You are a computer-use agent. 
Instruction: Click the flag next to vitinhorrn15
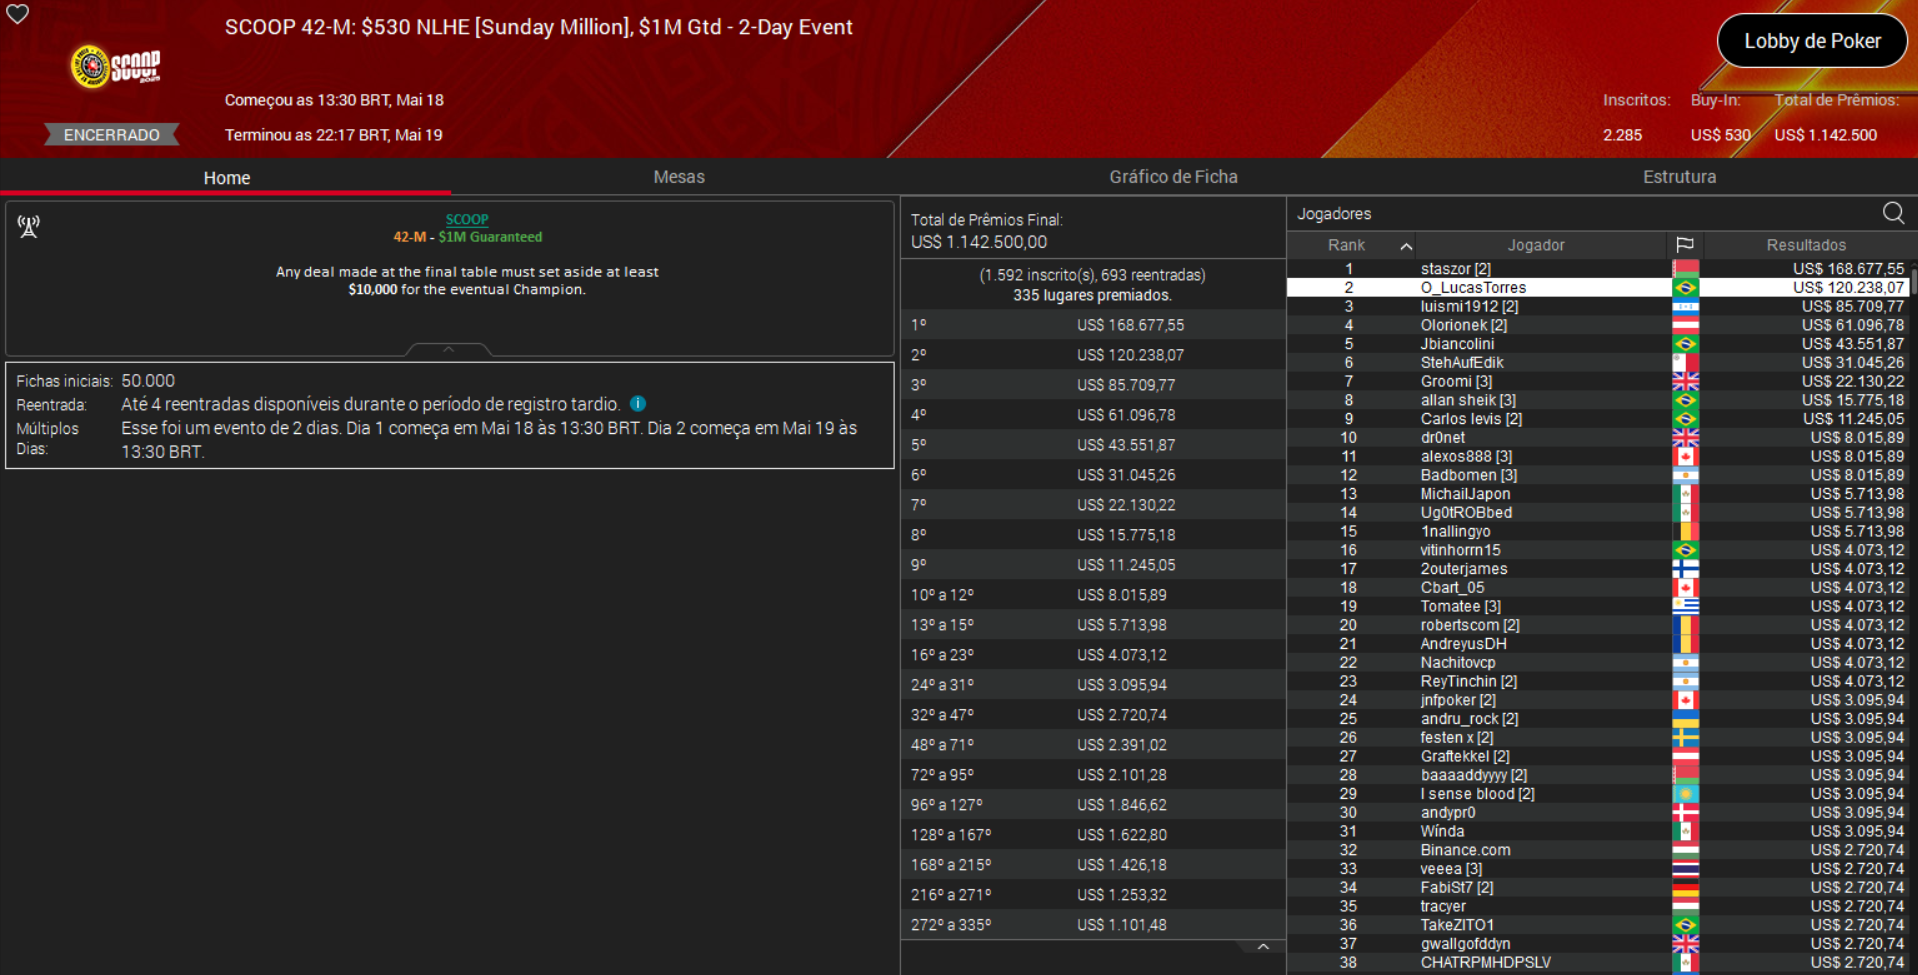coord(1685,550)
